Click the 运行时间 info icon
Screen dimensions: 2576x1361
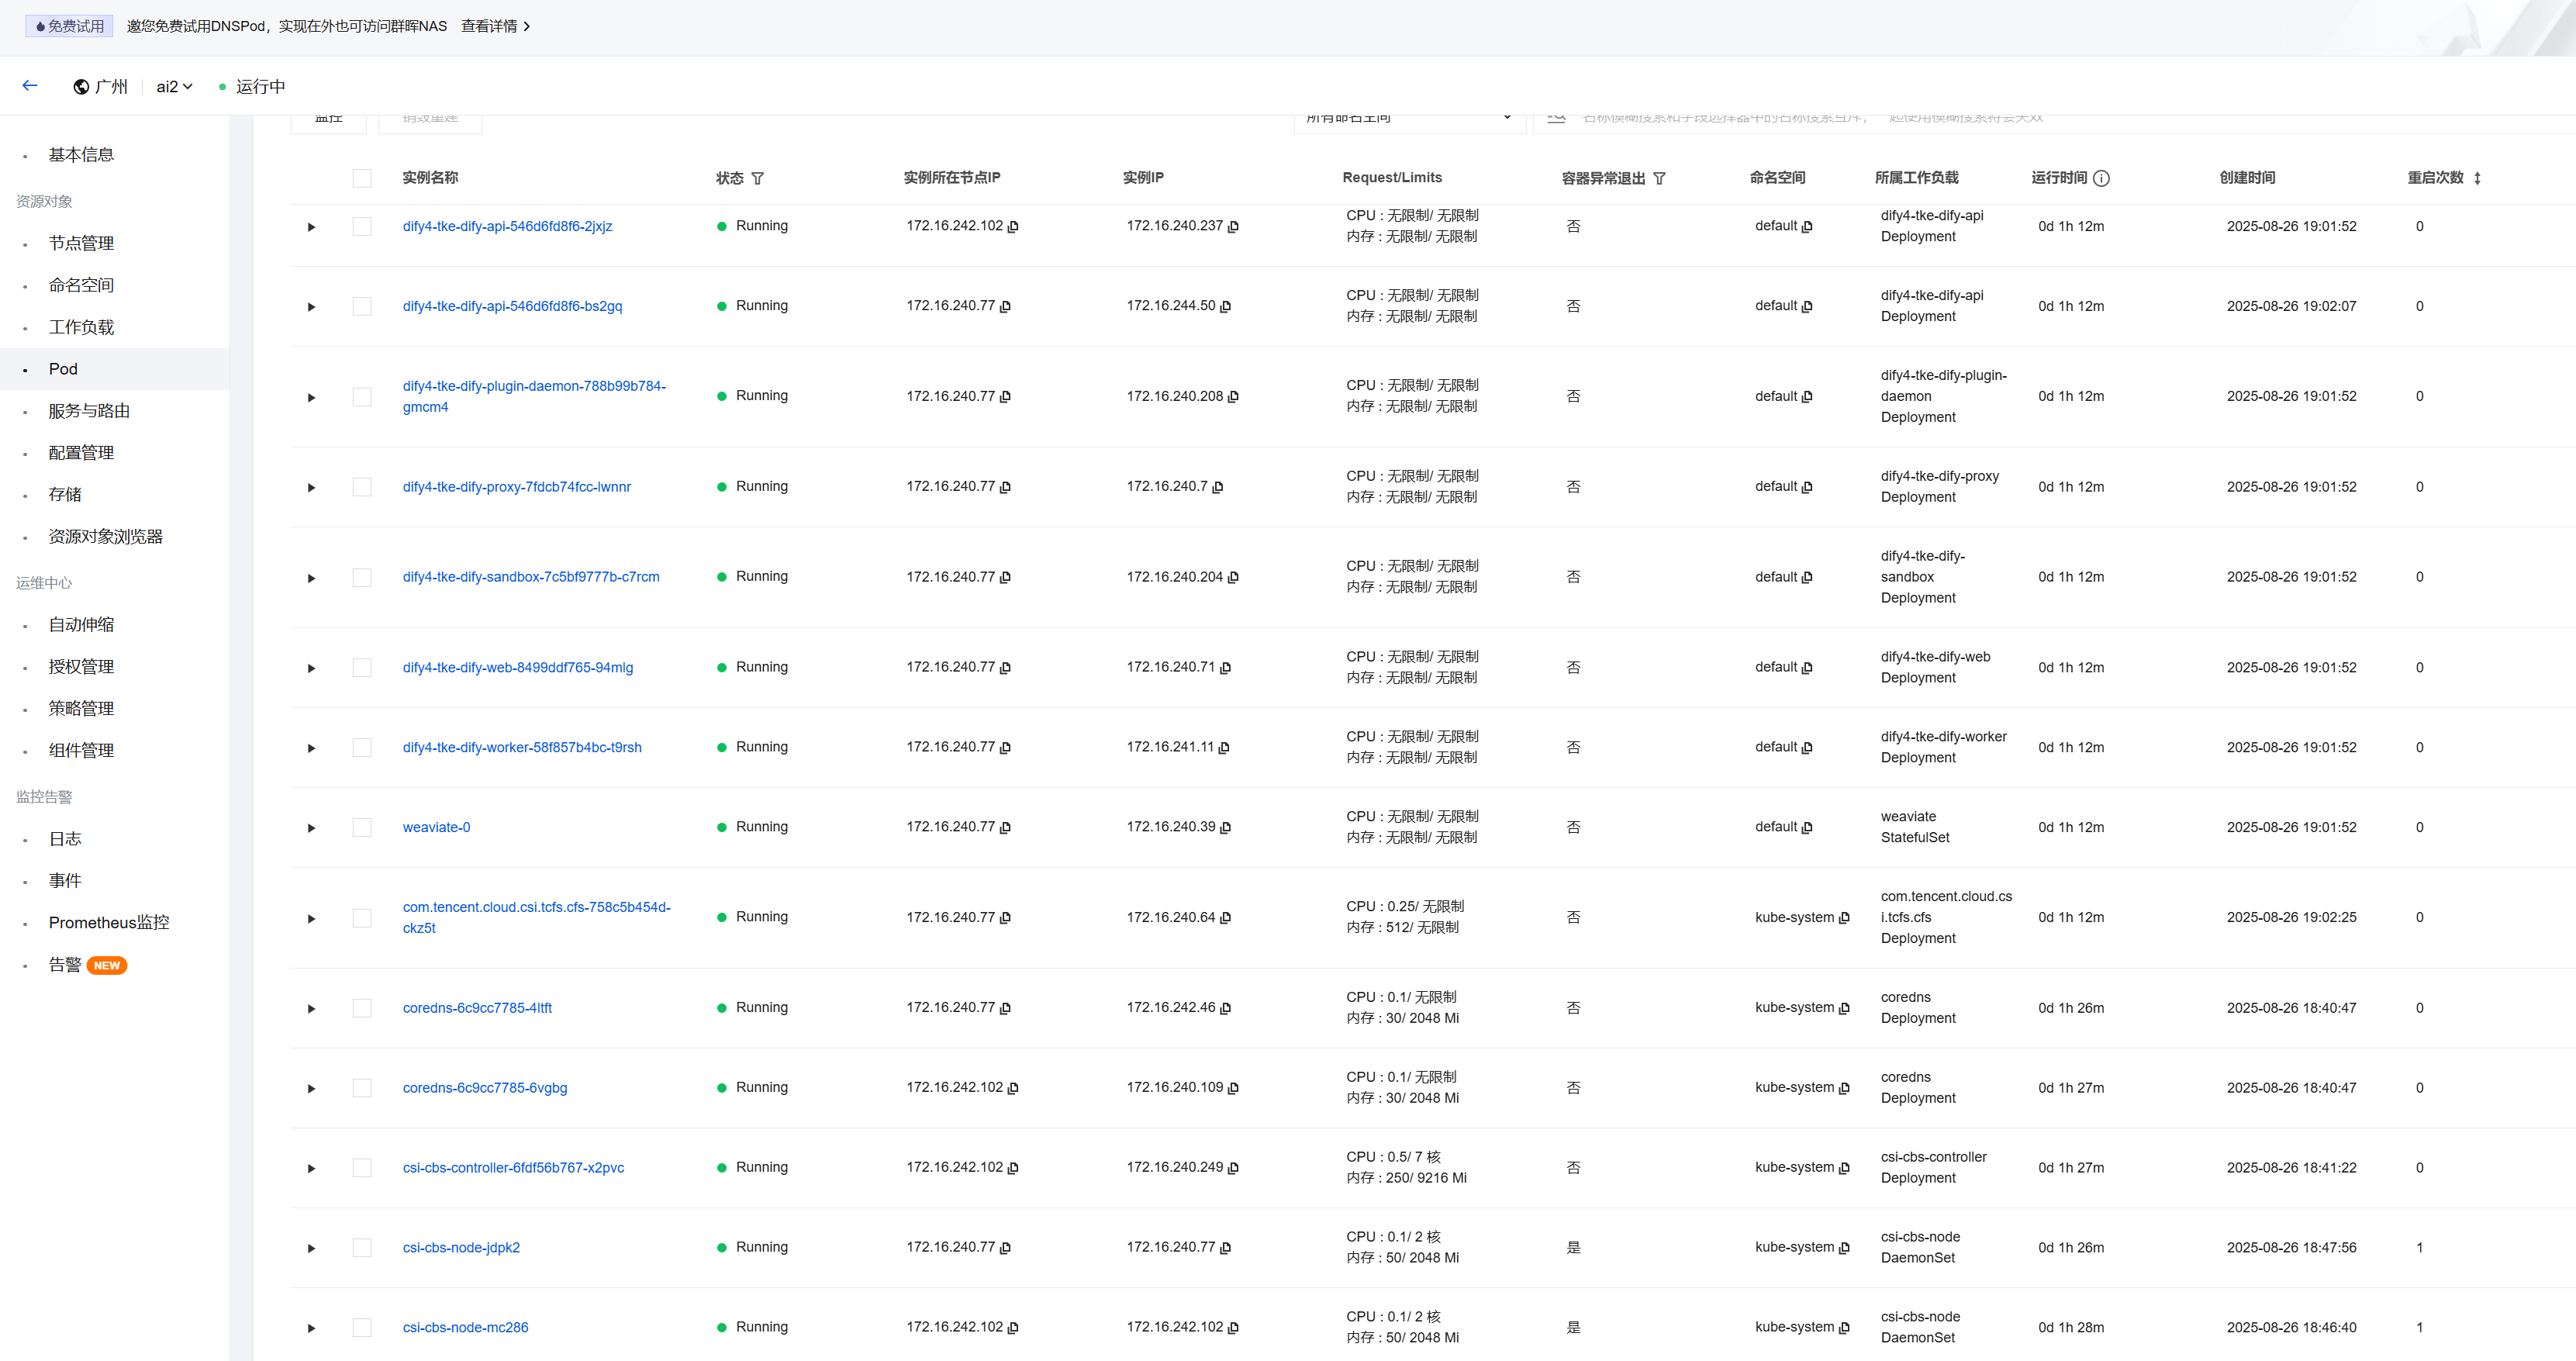[x=2101, y=178]
